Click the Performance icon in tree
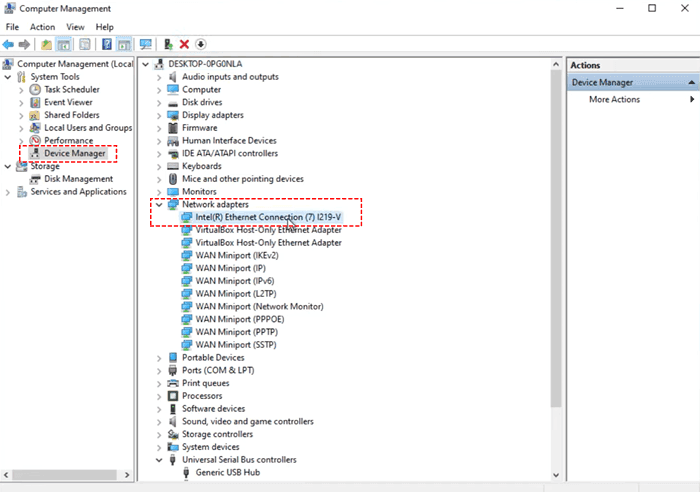The image size is (700, 492). coord(35,141)
